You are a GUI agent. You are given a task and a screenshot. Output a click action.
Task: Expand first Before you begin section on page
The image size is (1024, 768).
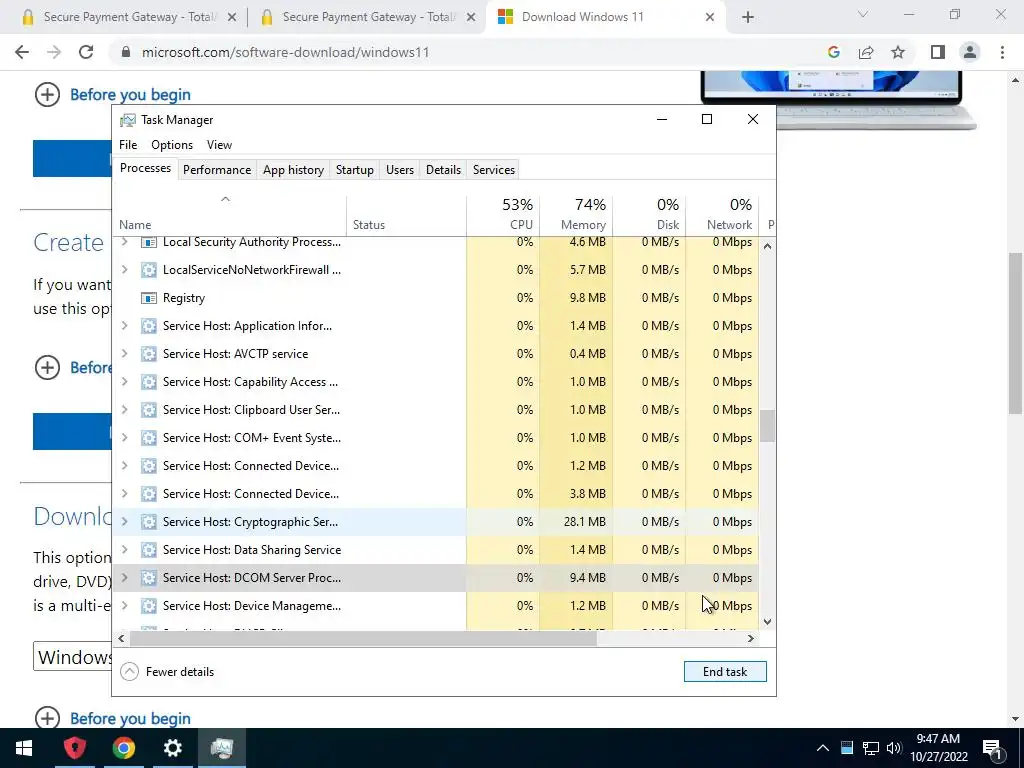[112, 95]
